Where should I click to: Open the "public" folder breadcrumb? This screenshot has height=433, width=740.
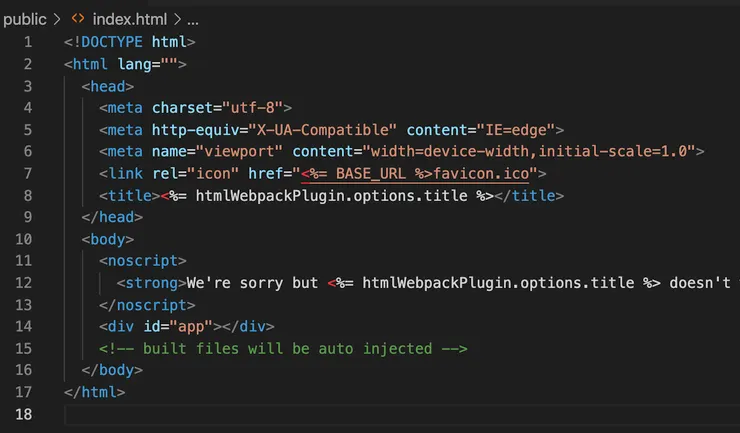(x=25, y=18)
